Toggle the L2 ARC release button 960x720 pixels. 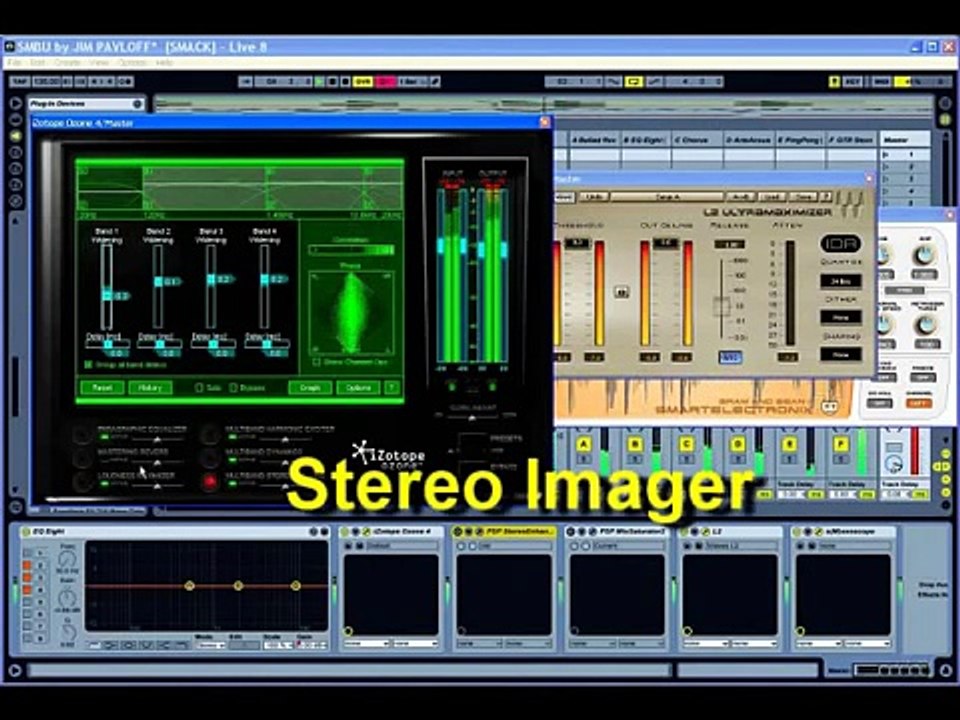(x=730, y=356)
